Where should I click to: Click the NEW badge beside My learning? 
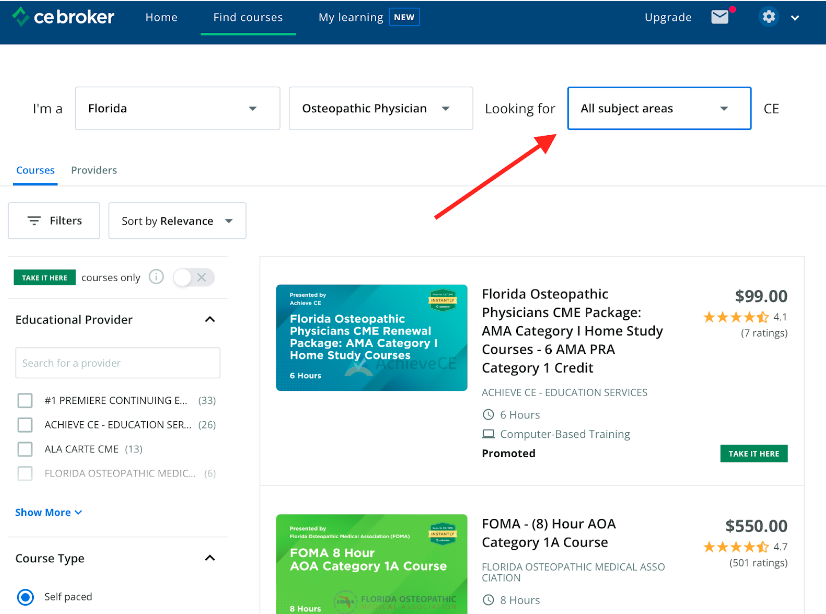[x=404, y=17]
